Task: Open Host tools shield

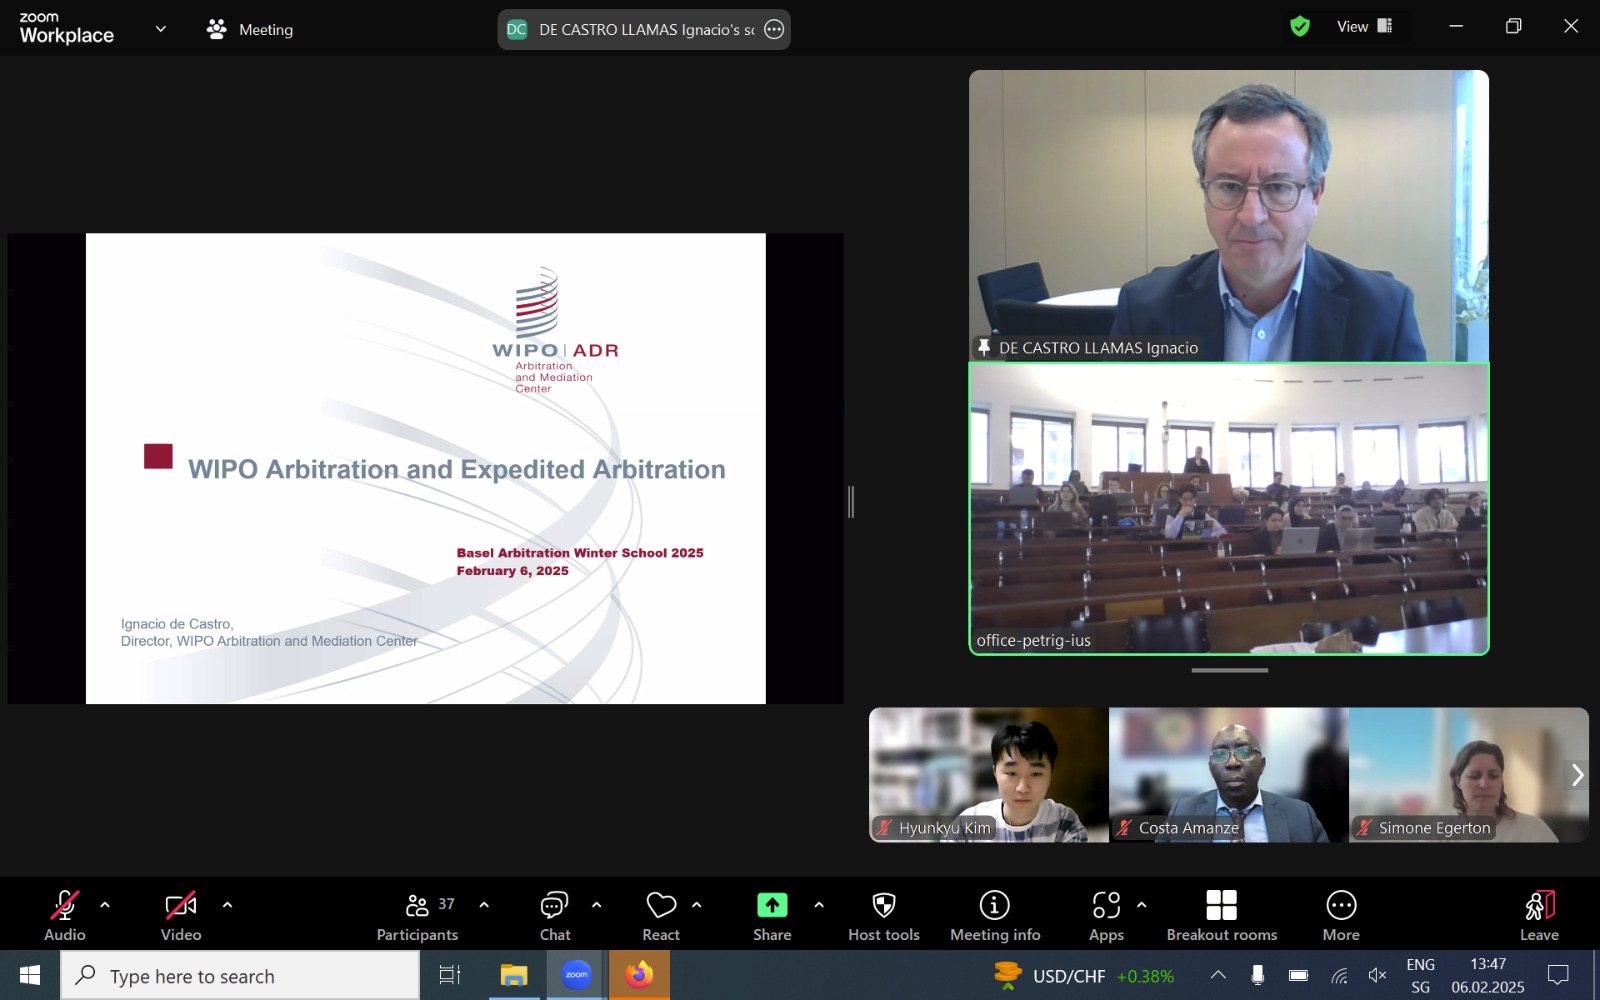Action: coord(884,915)
